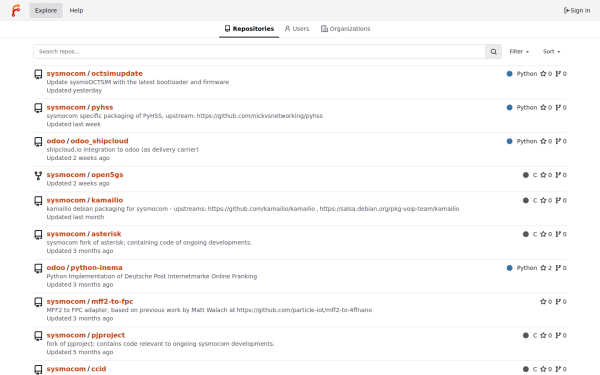
Task: Click star icon in octsimupdate row
Action: coord(543,74)
